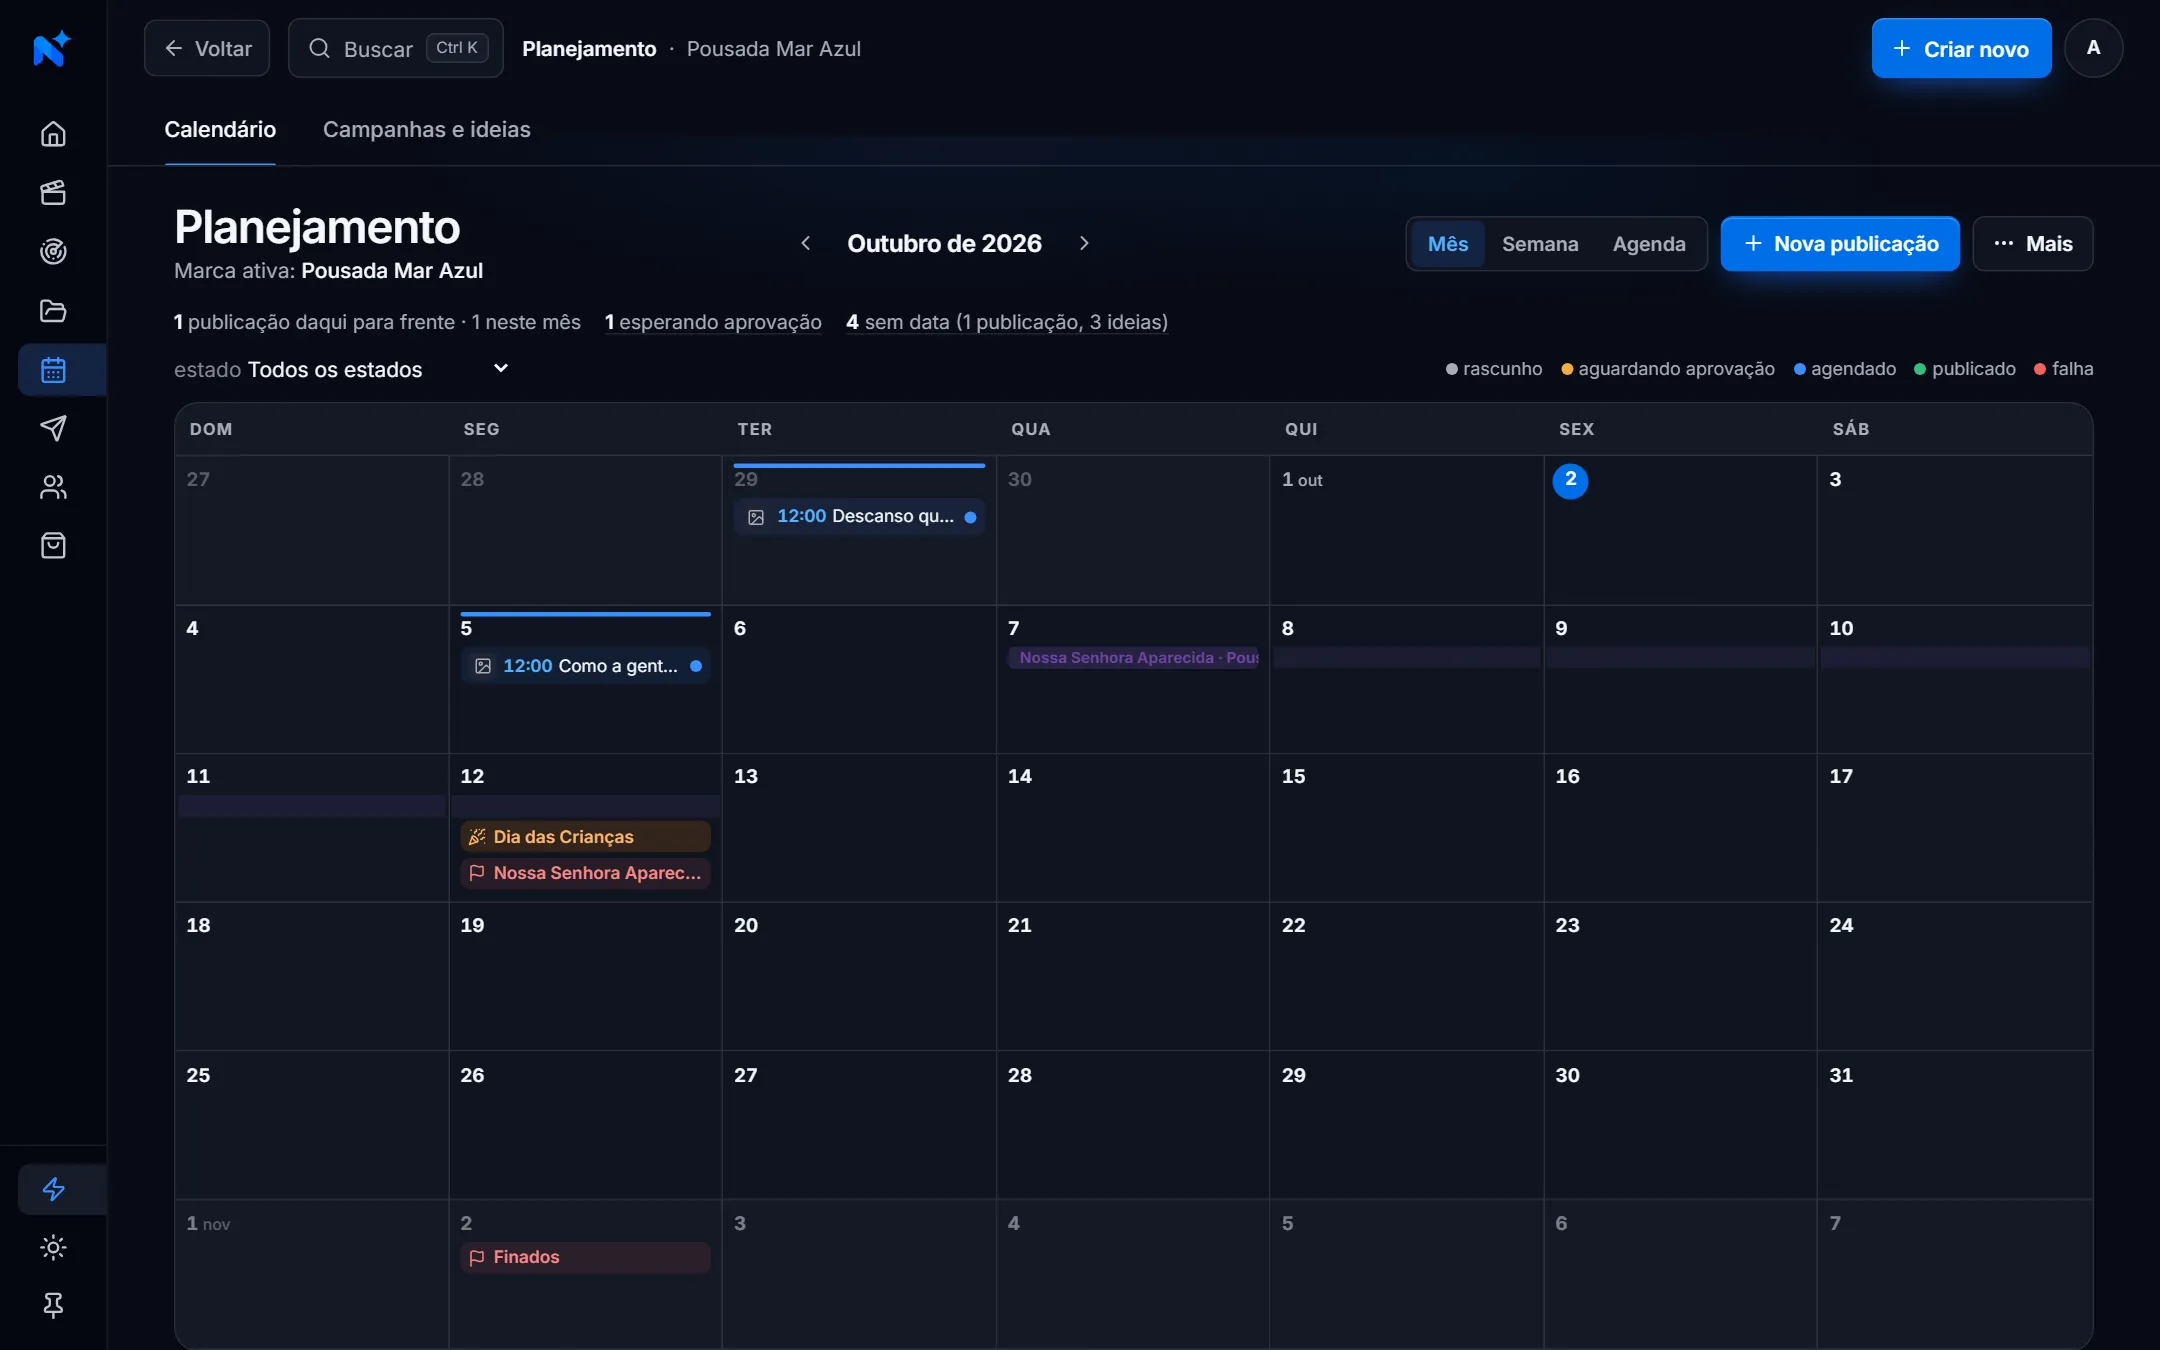The width and height of the screenshot is (2160, 1350).
Task: Open the Buscar search field
Action: click(396, 48)
